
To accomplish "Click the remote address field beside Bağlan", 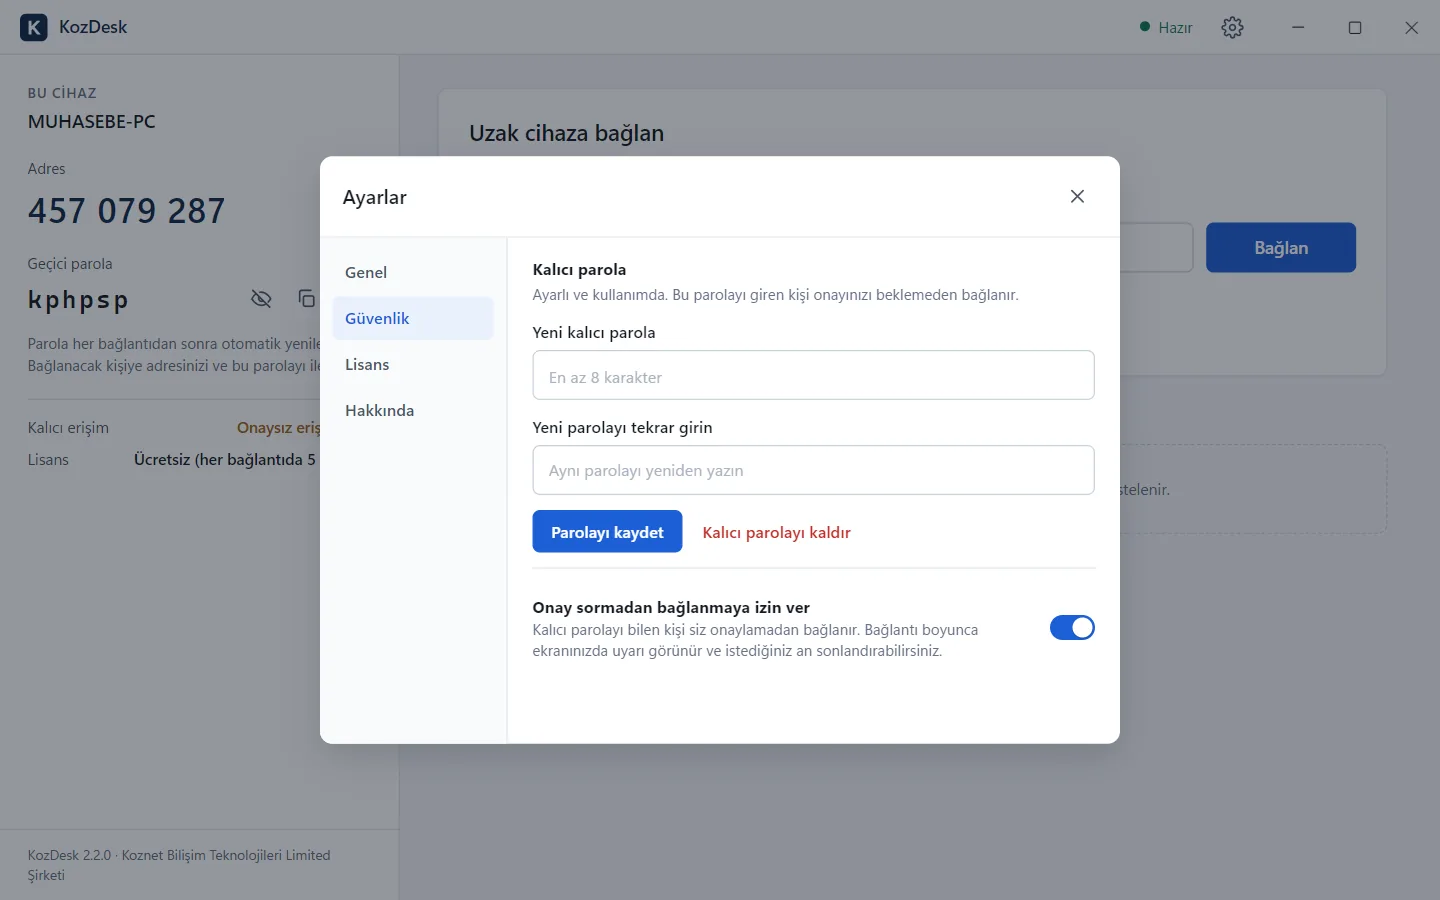I will tap(1156, 247).
